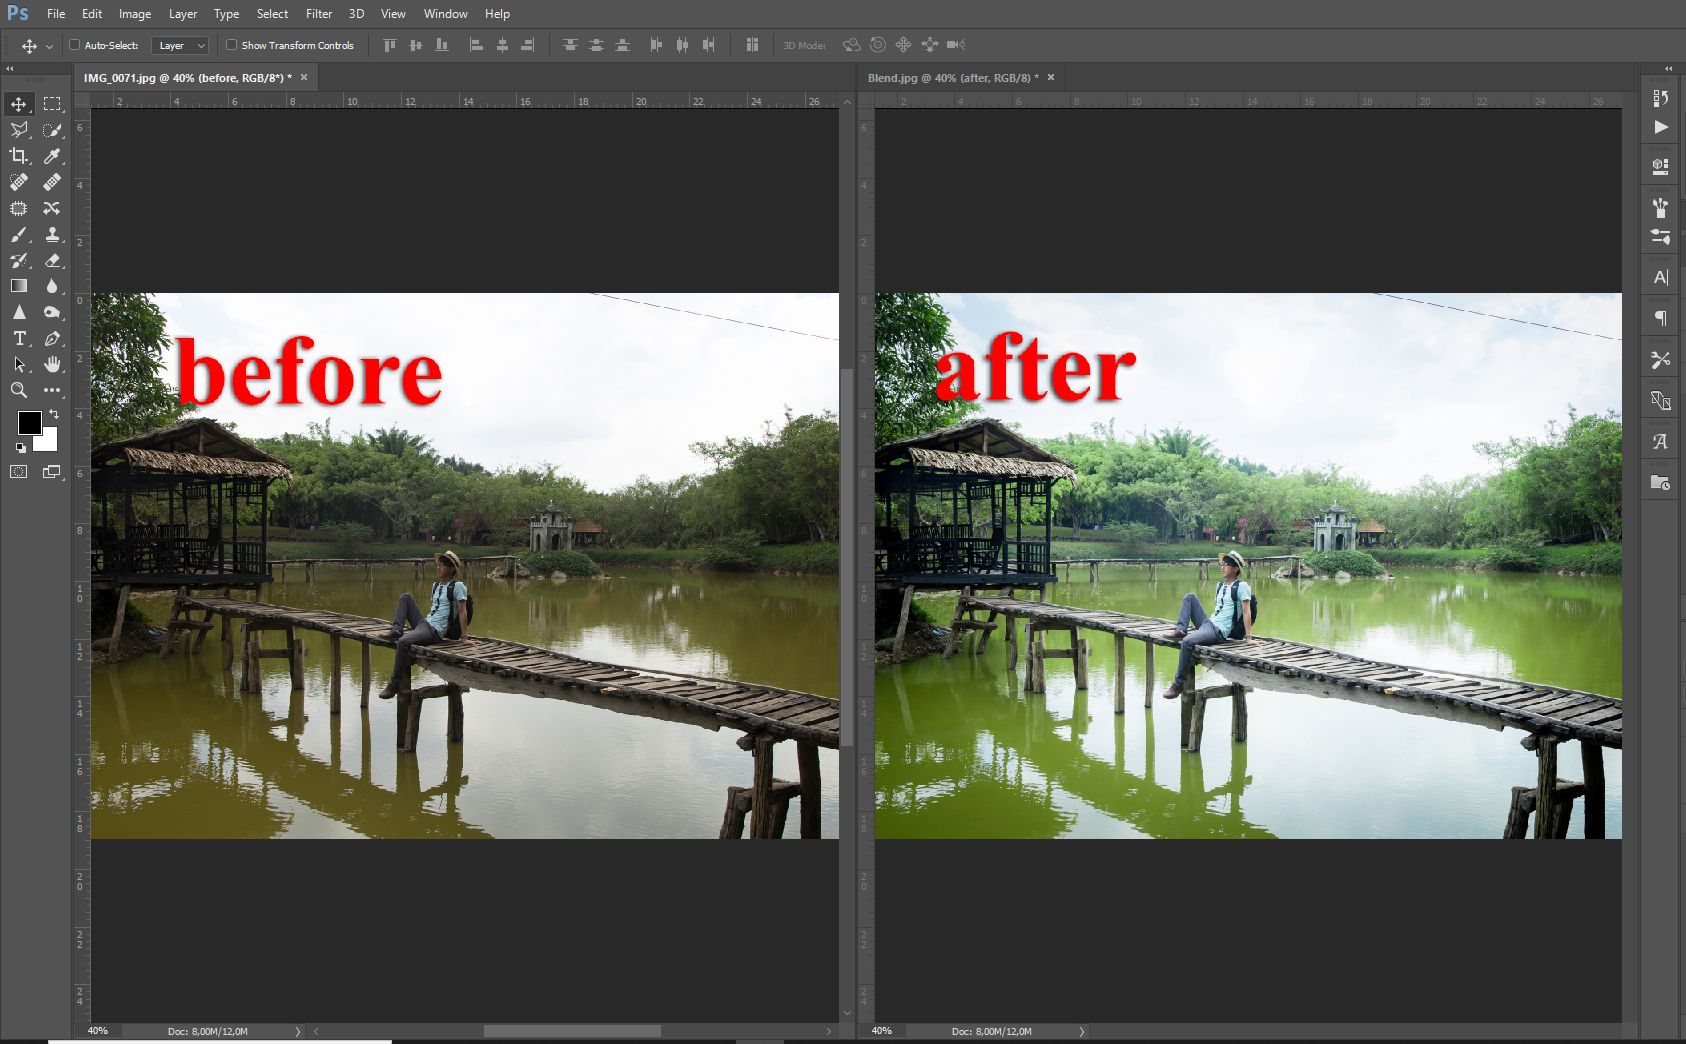The height and width of the screenshot is (1044, 1686).
Task: Expand the zoom percentage field arrow in status bar
Action: 296,1031
